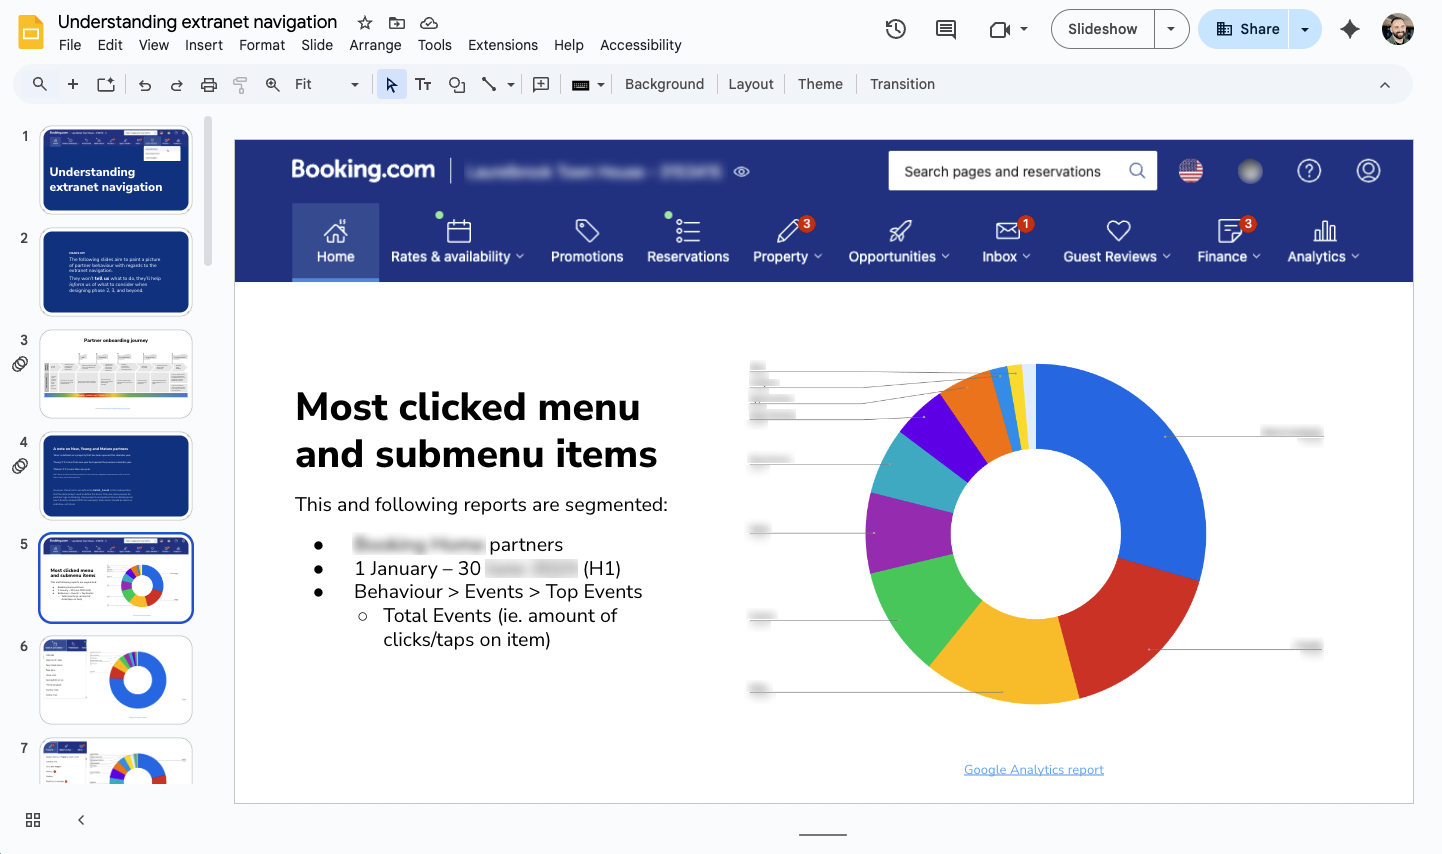Click the Gemini sparkle icon

(1350, 29)
